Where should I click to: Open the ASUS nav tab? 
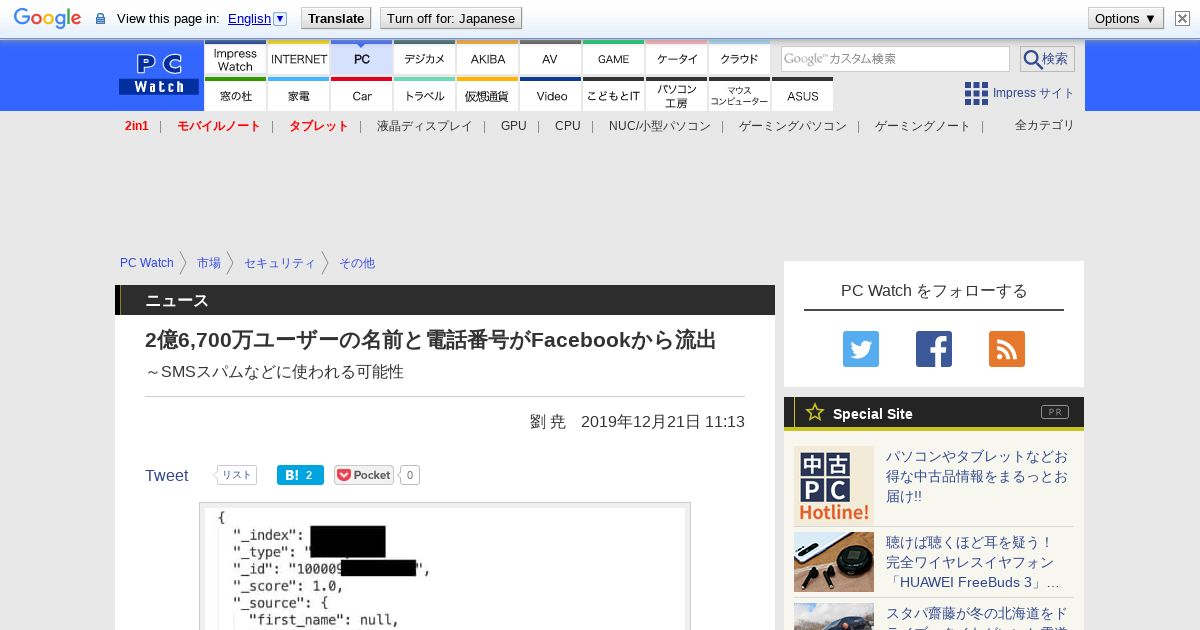pyautogui.click(x=803, y=95)
